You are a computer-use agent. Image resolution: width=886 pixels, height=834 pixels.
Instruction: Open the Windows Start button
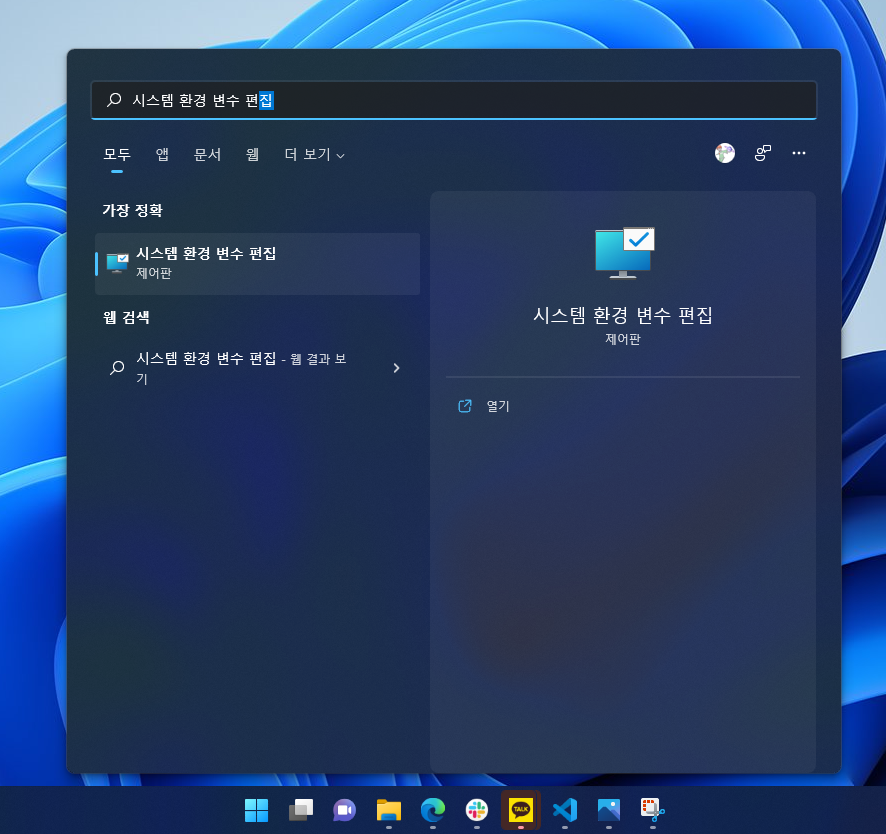point(257,810)
